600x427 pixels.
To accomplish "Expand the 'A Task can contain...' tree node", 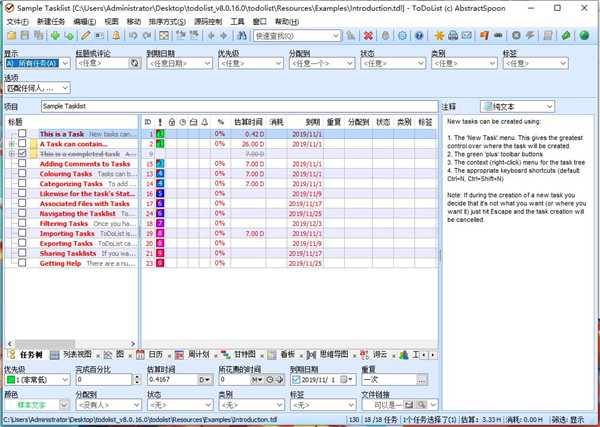I will tap(11, 144).
